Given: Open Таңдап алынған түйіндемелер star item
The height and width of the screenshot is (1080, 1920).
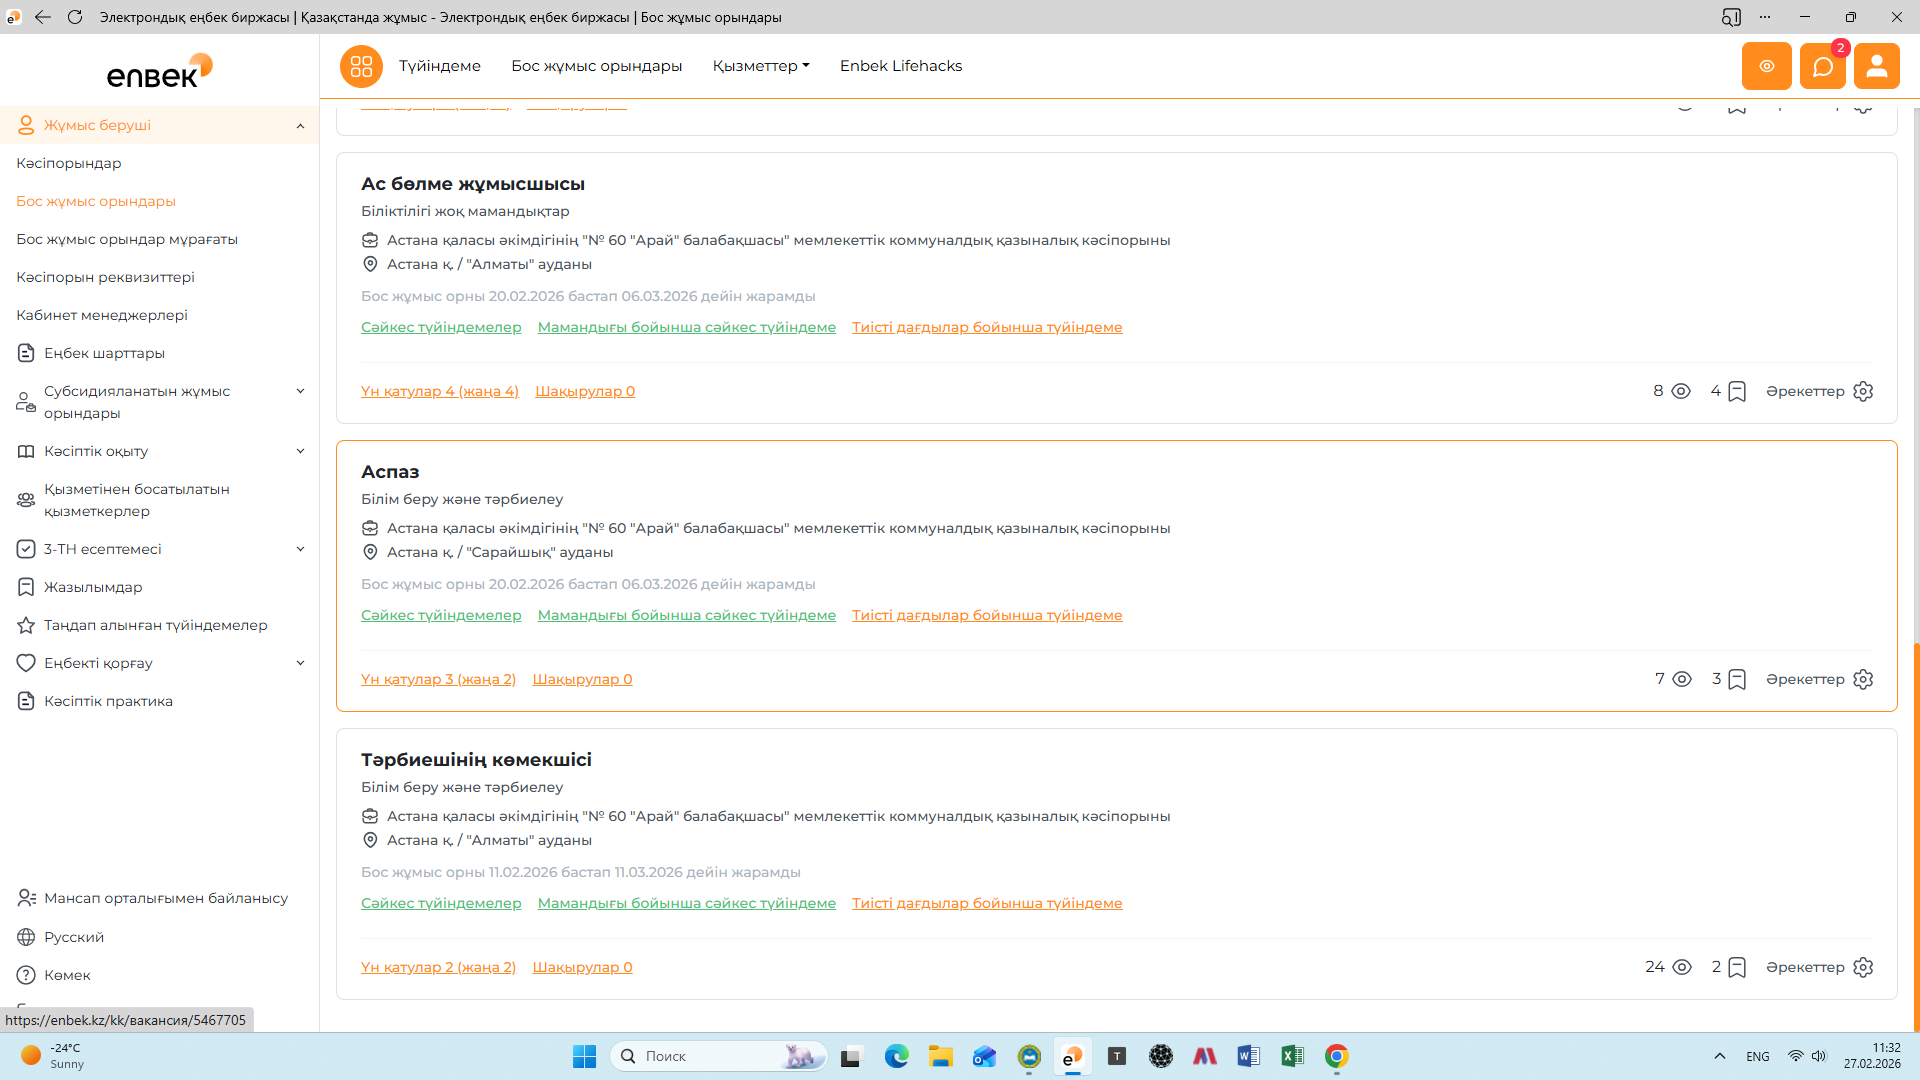Looking at the screenshot, I should [x=26, y=625].
